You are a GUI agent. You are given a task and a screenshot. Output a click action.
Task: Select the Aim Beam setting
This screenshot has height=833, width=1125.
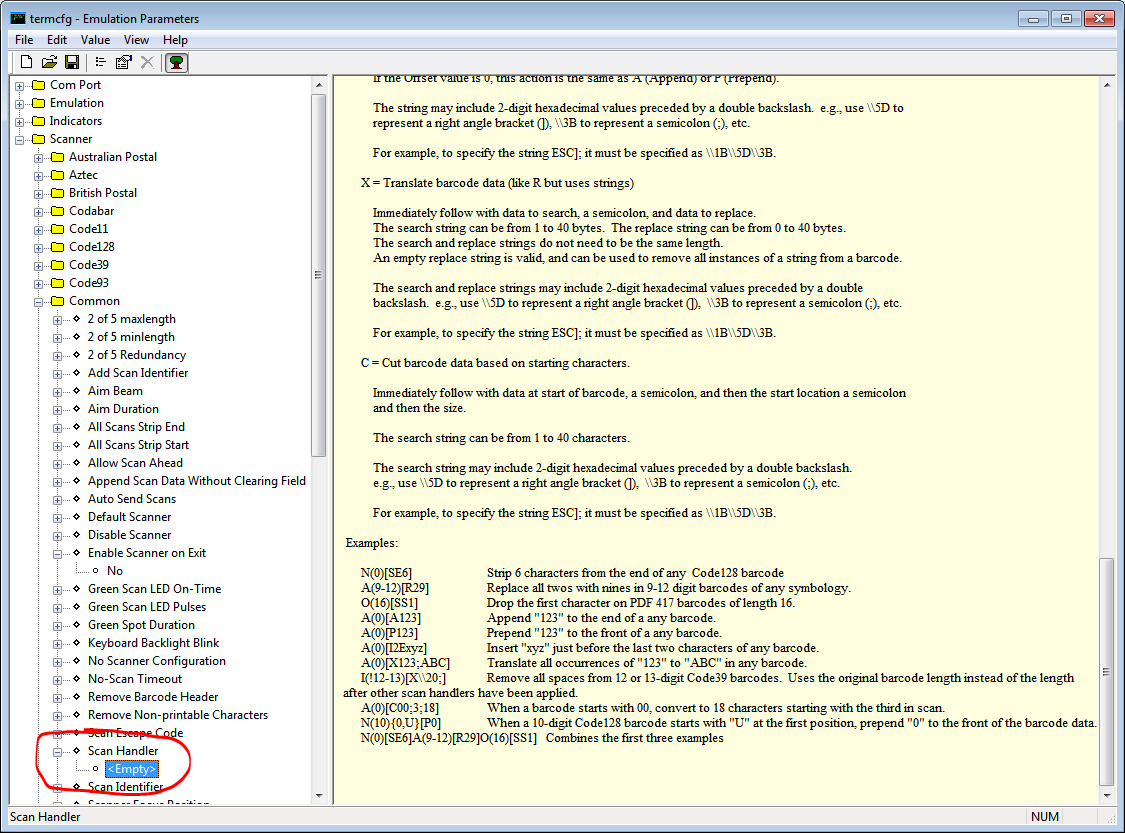point(115,390)
